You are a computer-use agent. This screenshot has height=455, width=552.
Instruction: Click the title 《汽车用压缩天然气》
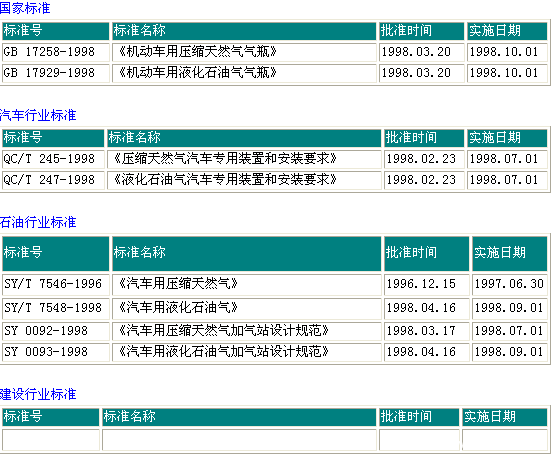pyautogui.click(x=177, y=283)
